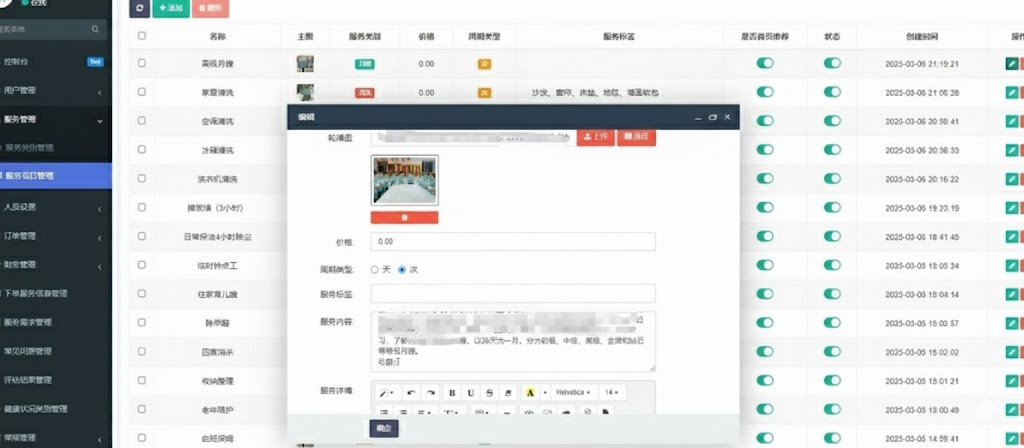Viewport: 1024px width, 448px height.
Task: Click the refresh icon above the table
Action: 139,8
